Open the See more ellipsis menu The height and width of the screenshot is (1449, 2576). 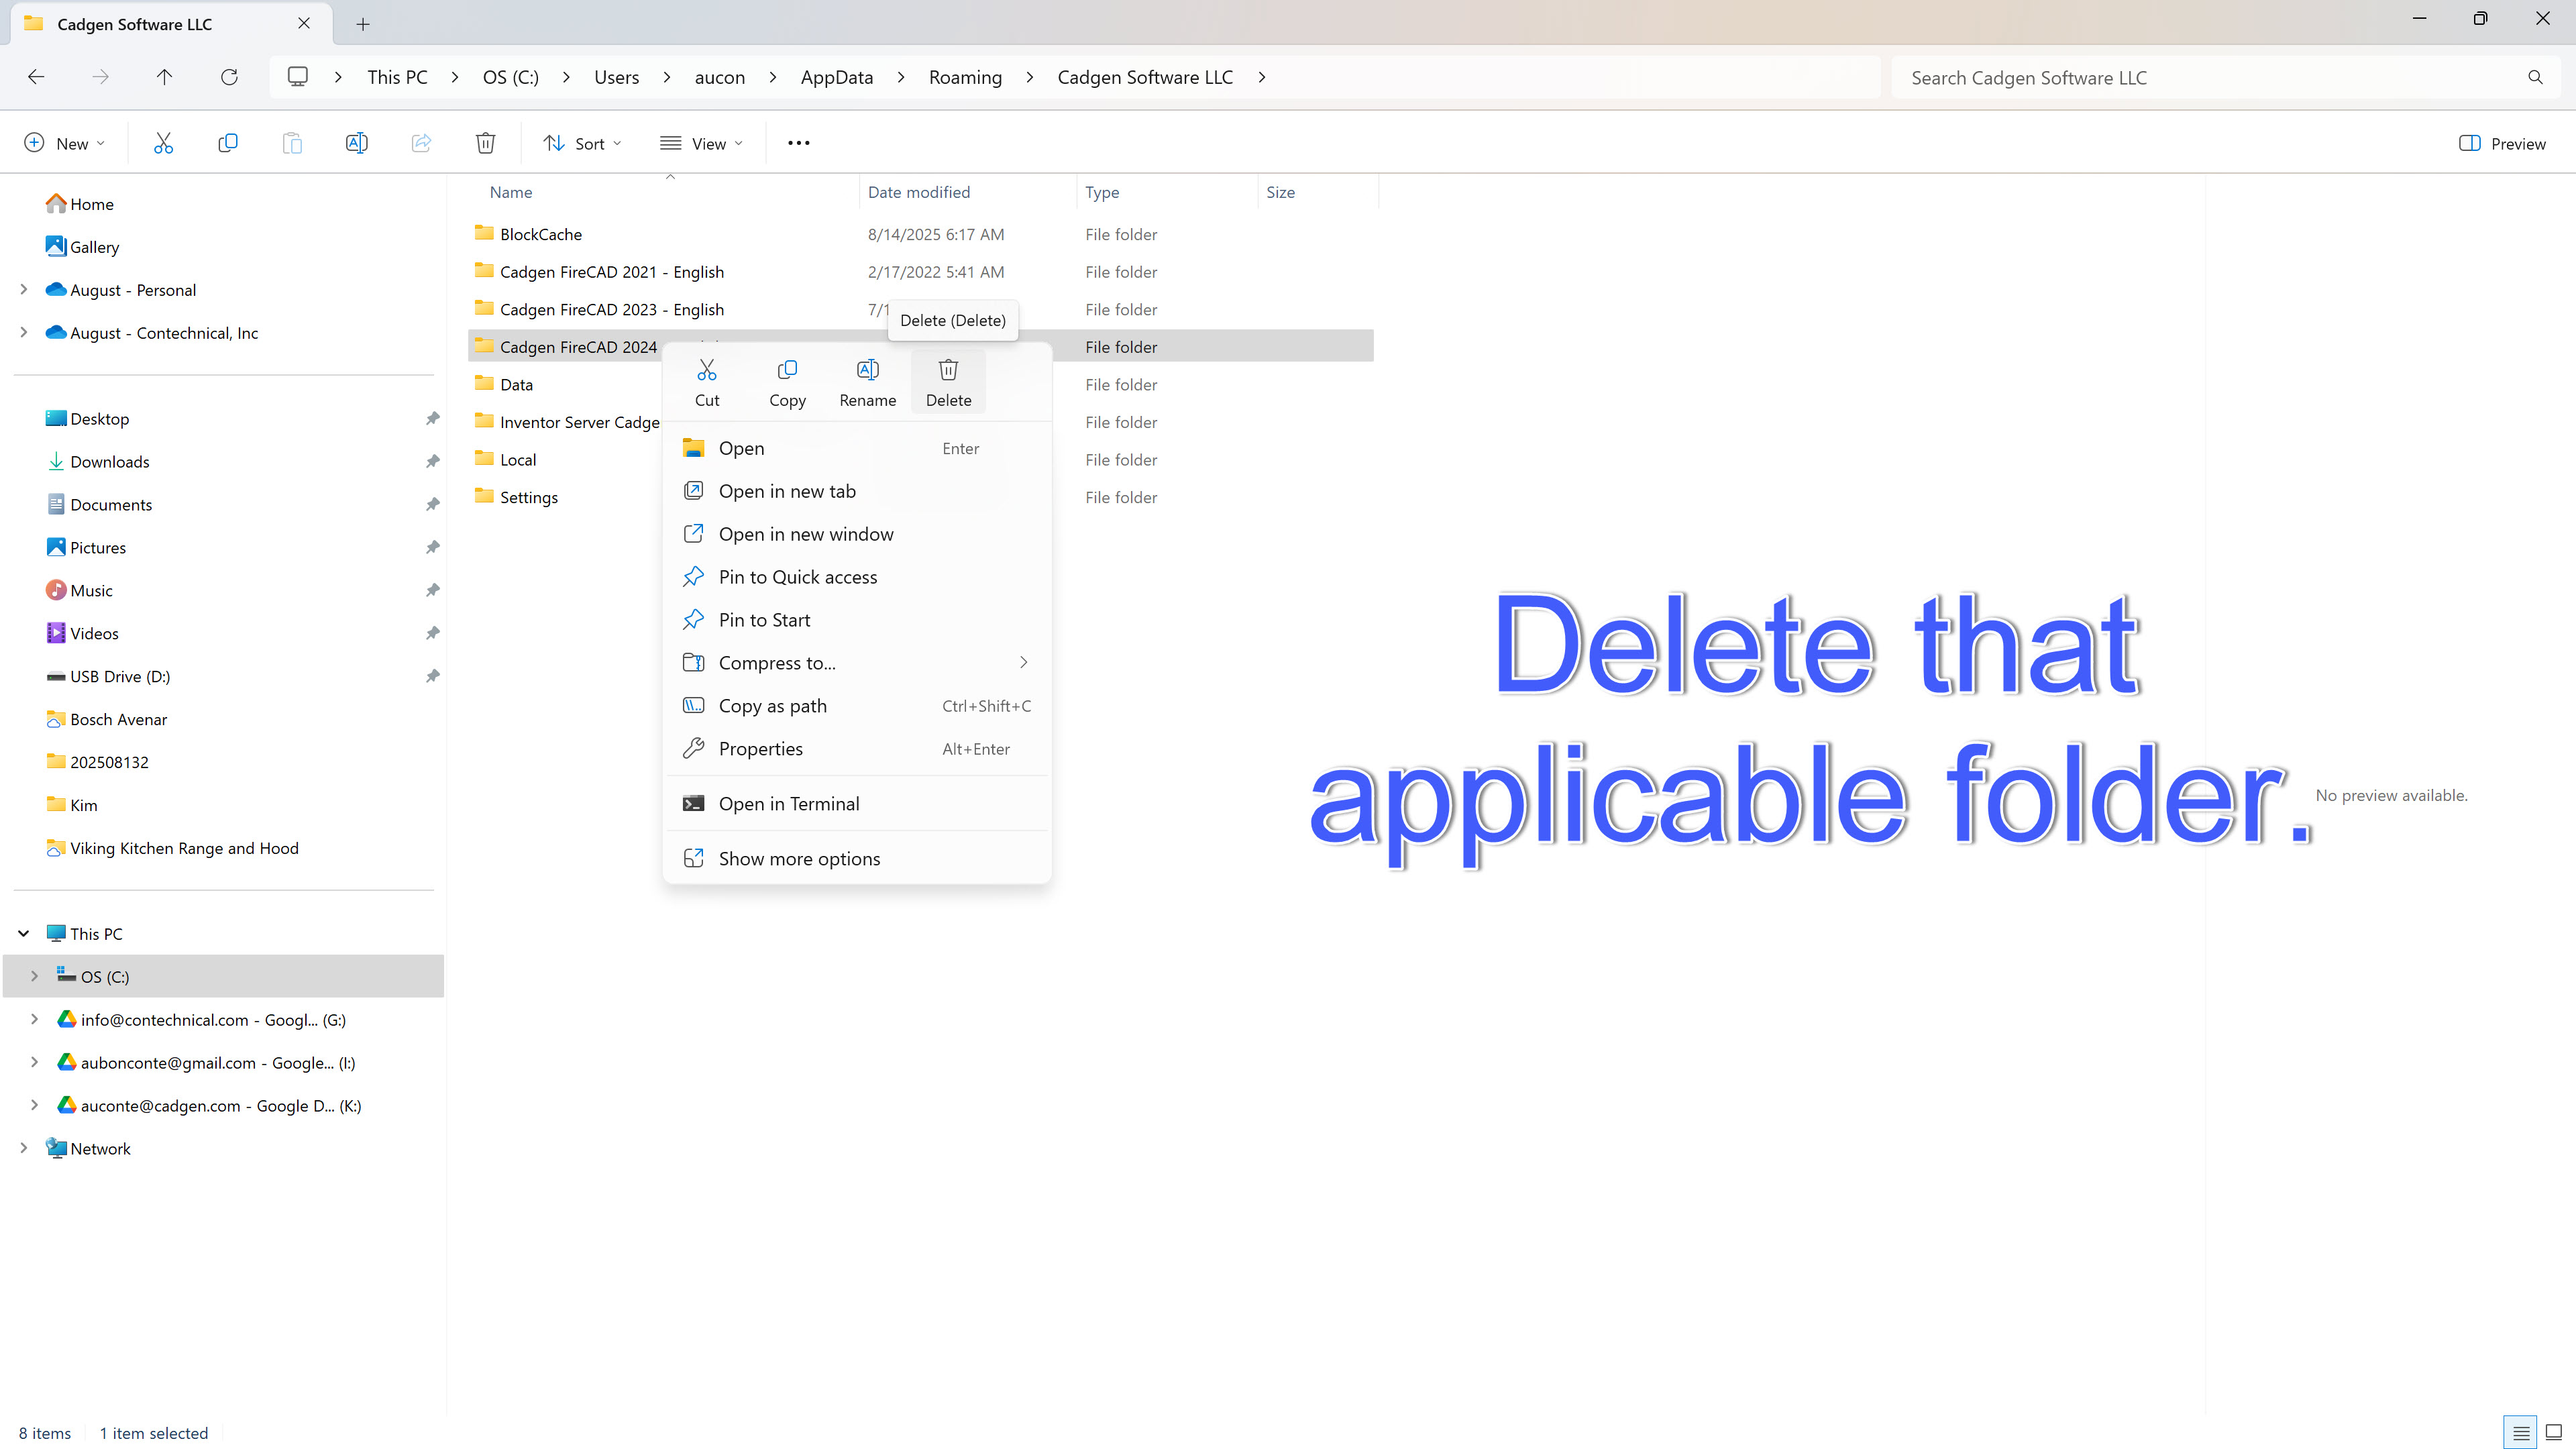799,143
